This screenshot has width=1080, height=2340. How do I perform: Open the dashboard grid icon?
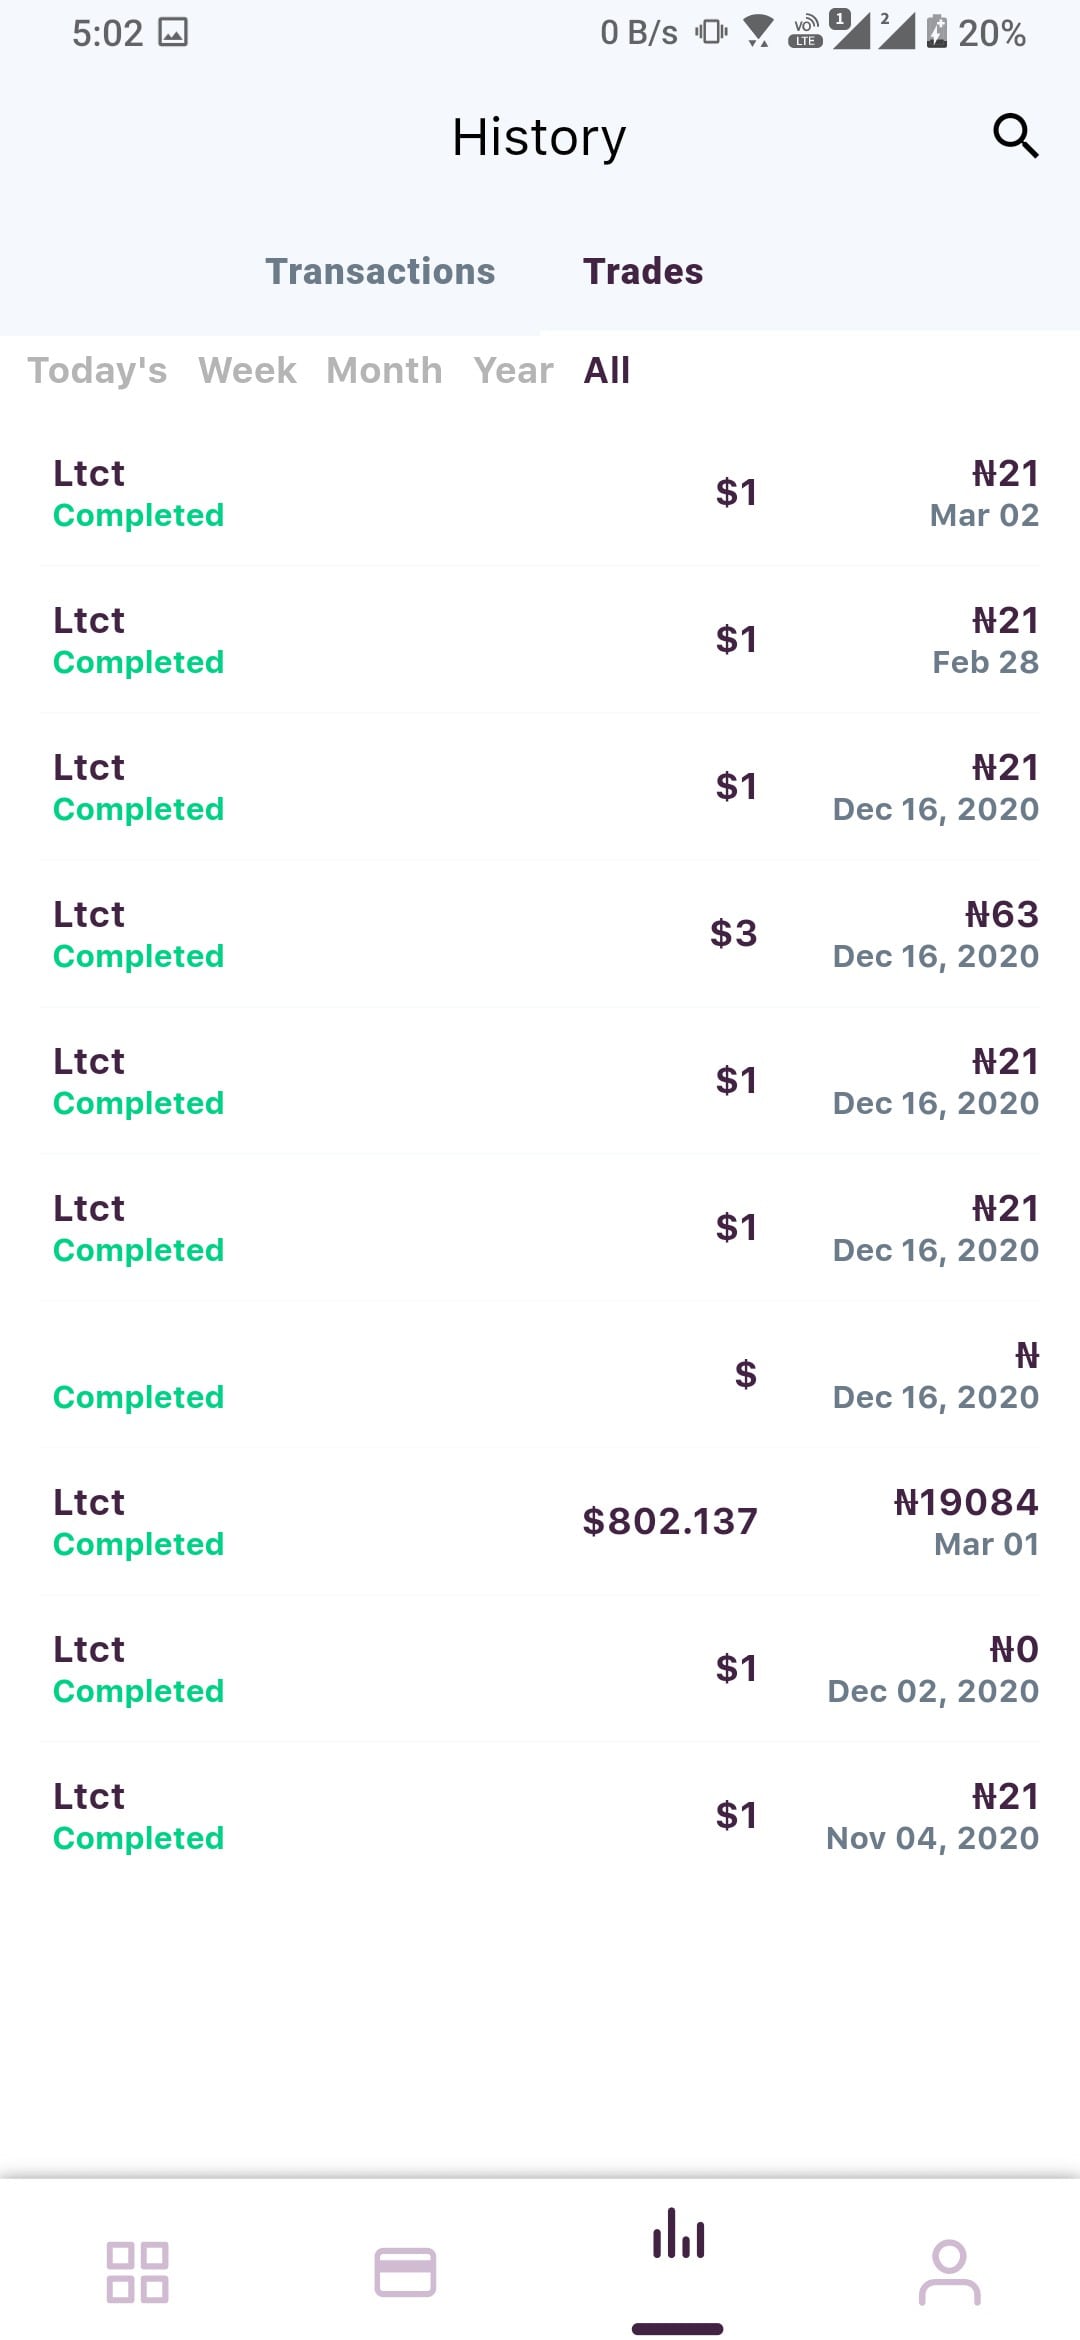(137, 2272)
